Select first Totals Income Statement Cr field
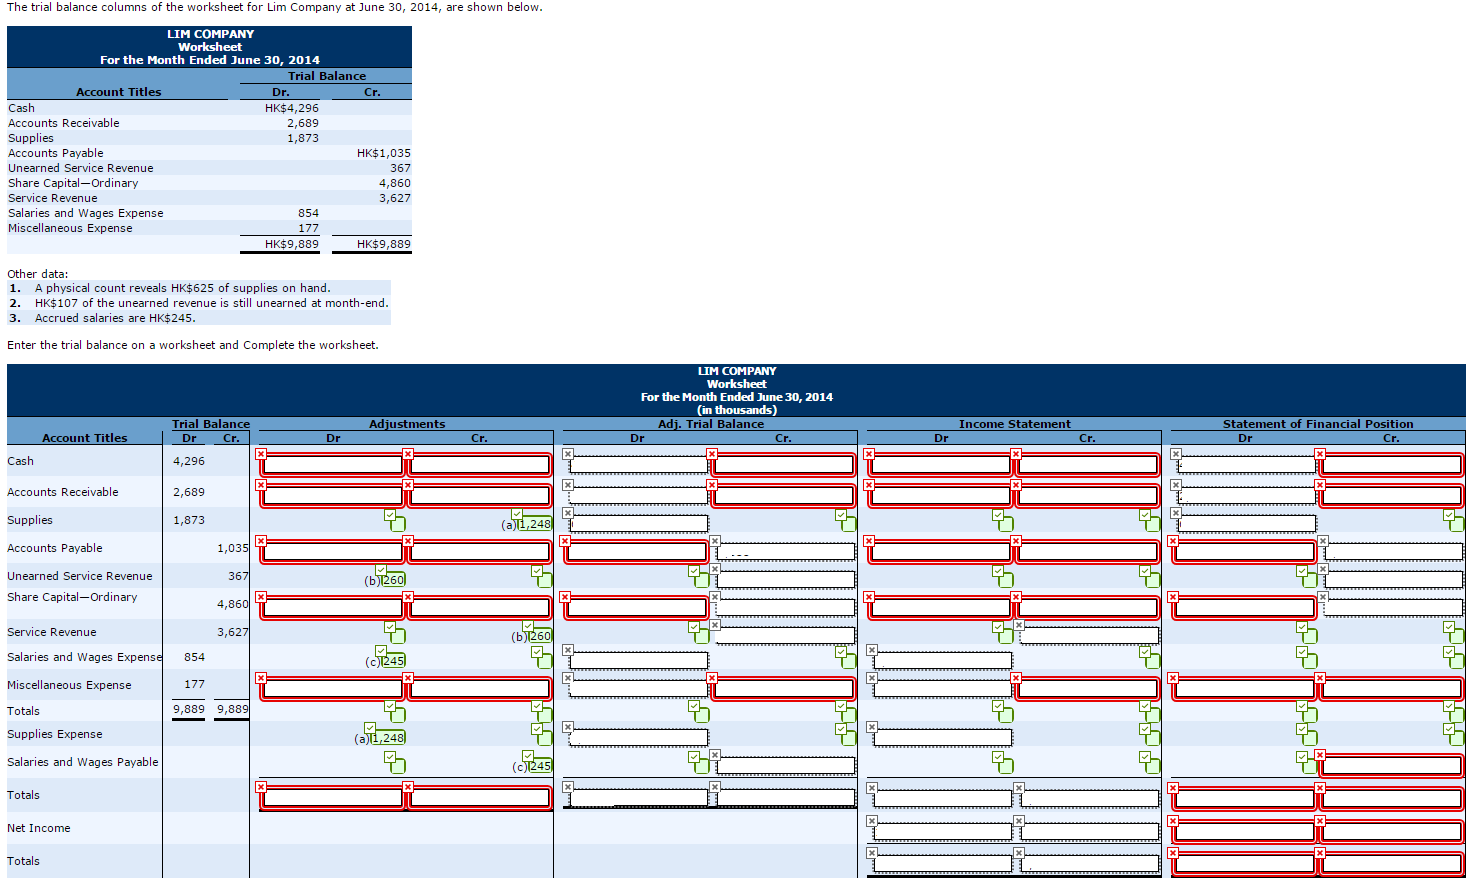 tap(1090, 799)
